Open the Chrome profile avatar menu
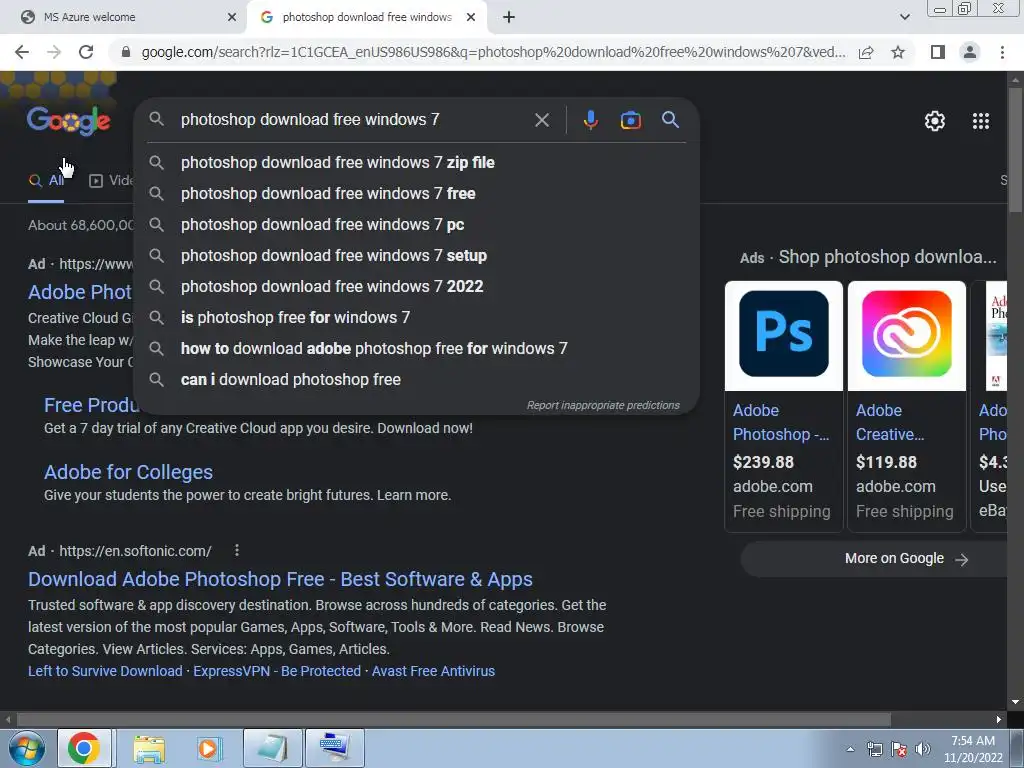 [970, 52]
